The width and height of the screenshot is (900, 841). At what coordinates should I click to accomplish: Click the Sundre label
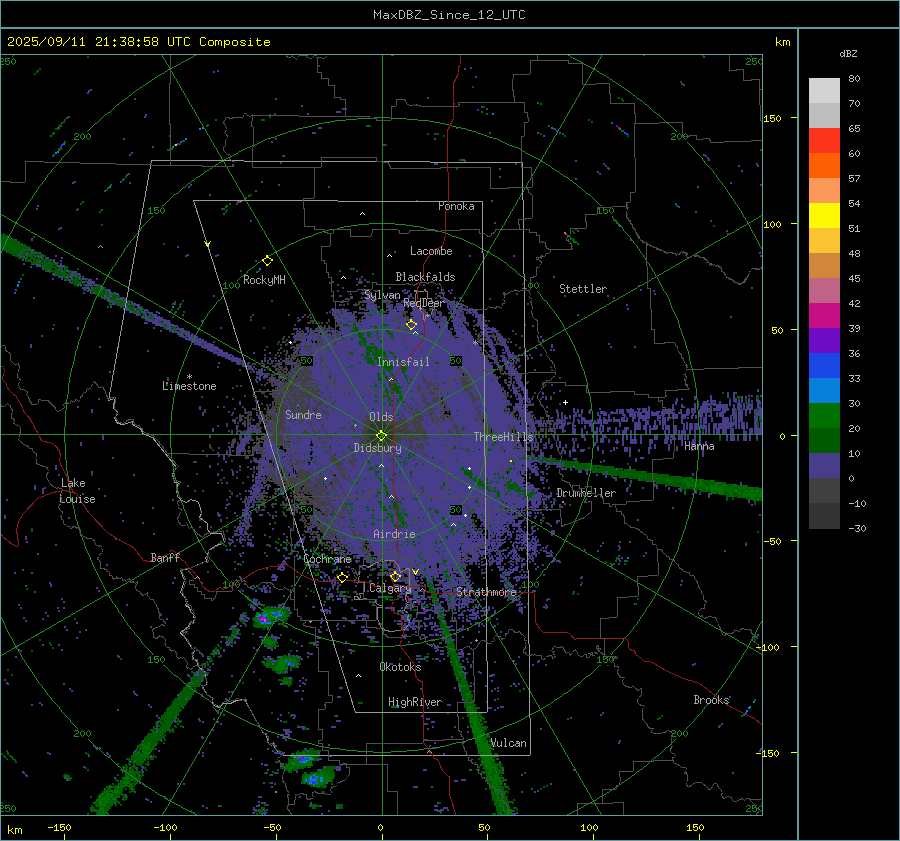pyautogui.click(x=303, y=415)
